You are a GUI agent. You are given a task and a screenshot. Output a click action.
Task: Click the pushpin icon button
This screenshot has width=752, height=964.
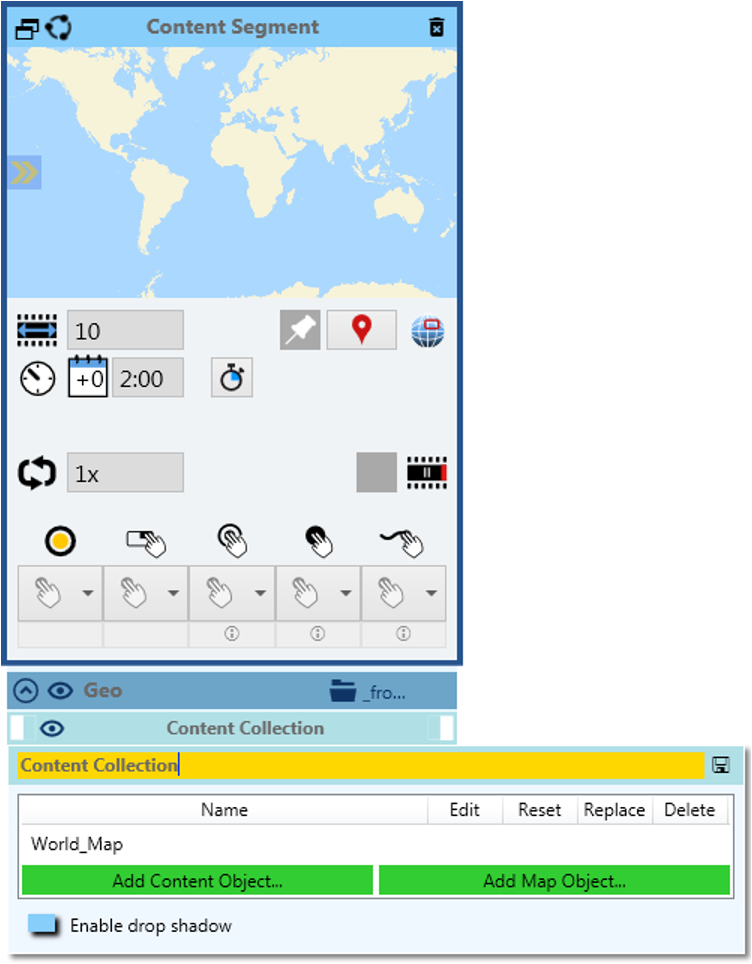point(300,330)
